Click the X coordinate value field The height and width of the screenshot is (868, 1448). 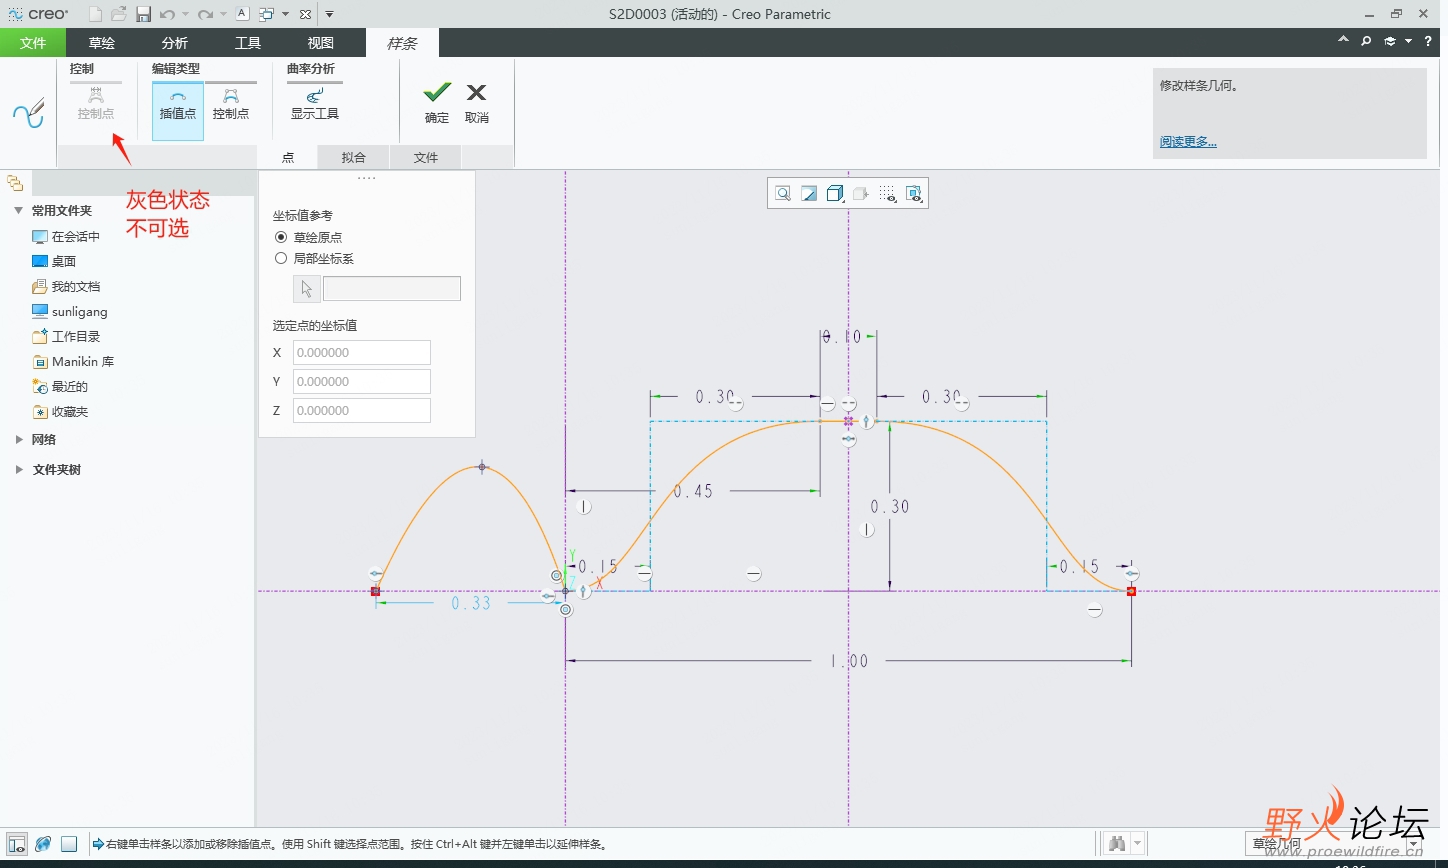click(x=362, y=352)
